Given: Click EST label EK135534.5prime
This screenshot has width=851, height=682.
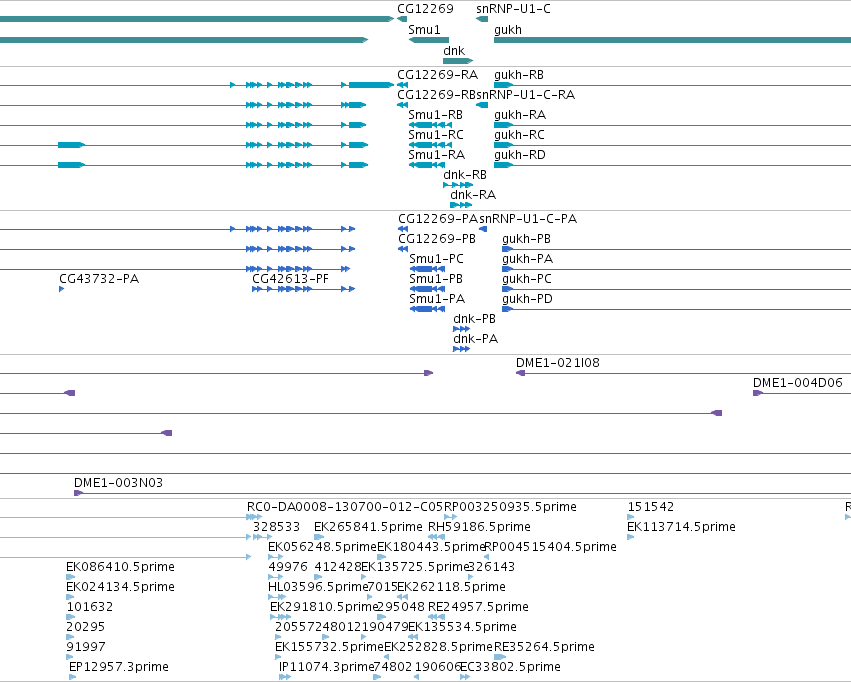Looking at the screenshot, I should [x=462, y=627].
